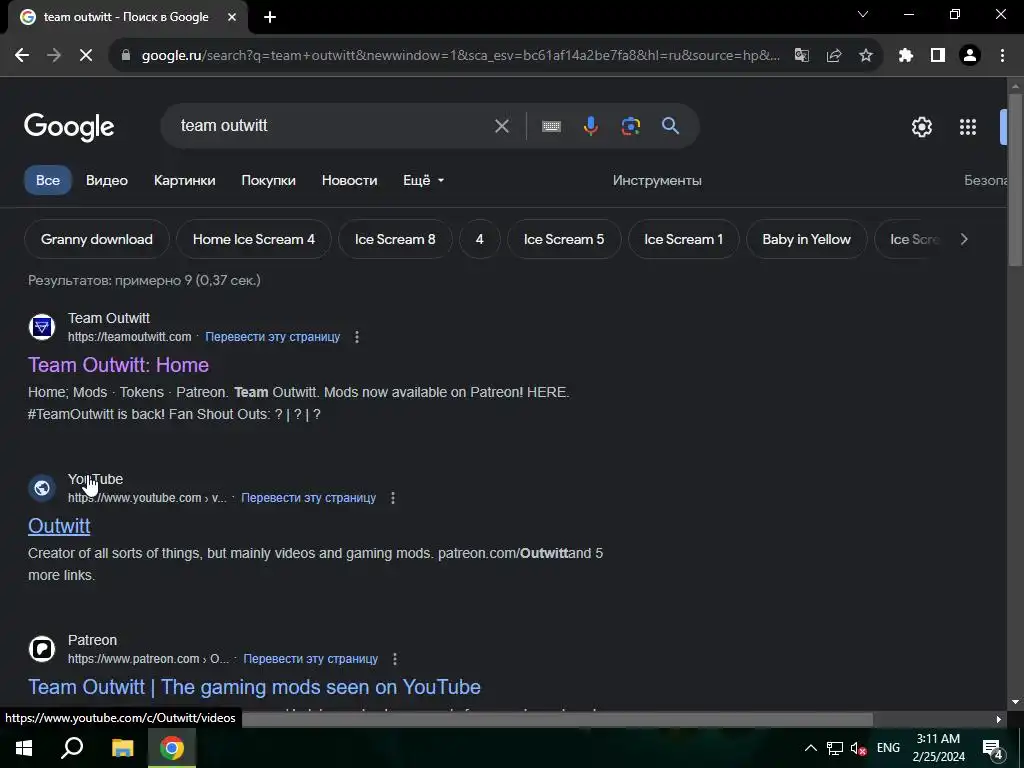1024x768 pixels.
Task: Click the vertical page scrollbar thumb
Action: click(1015, 180)
